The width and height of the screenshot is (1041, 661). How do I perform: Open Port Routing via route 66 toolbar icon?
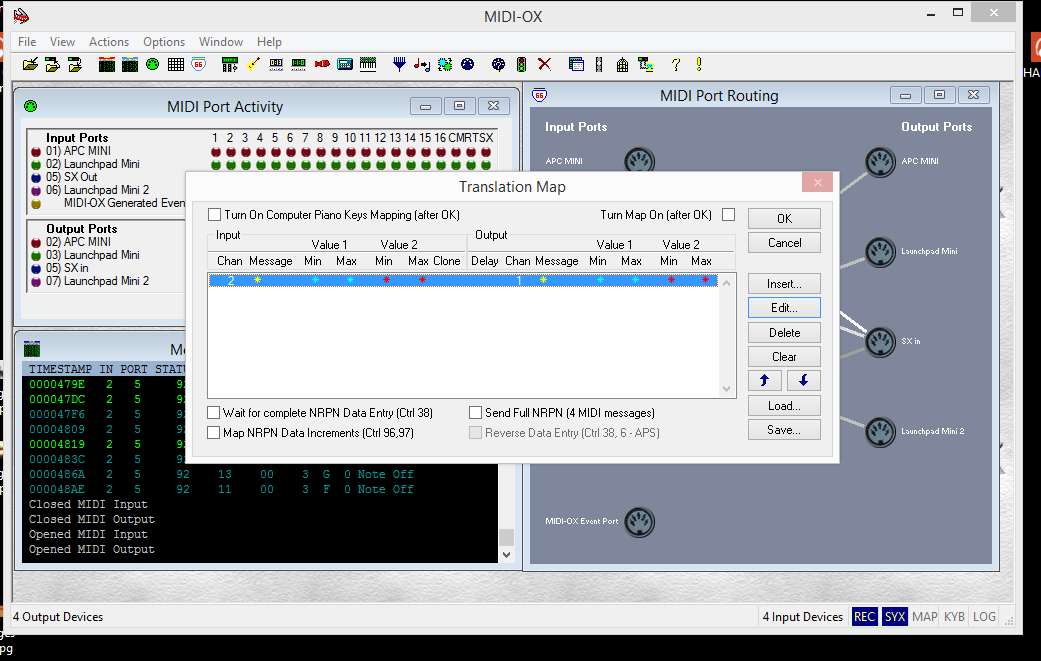[x=198, y=64]
